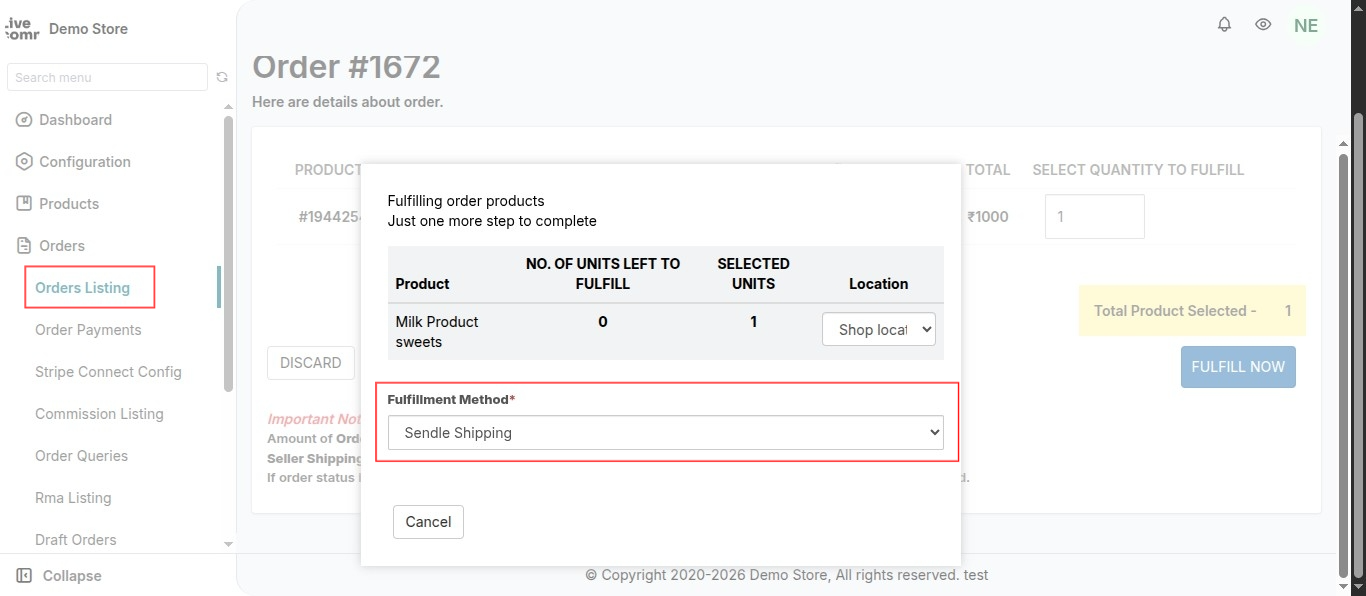Click the Dashboard gauge icon
The image size is (1366, 596).
click(24, 120)
